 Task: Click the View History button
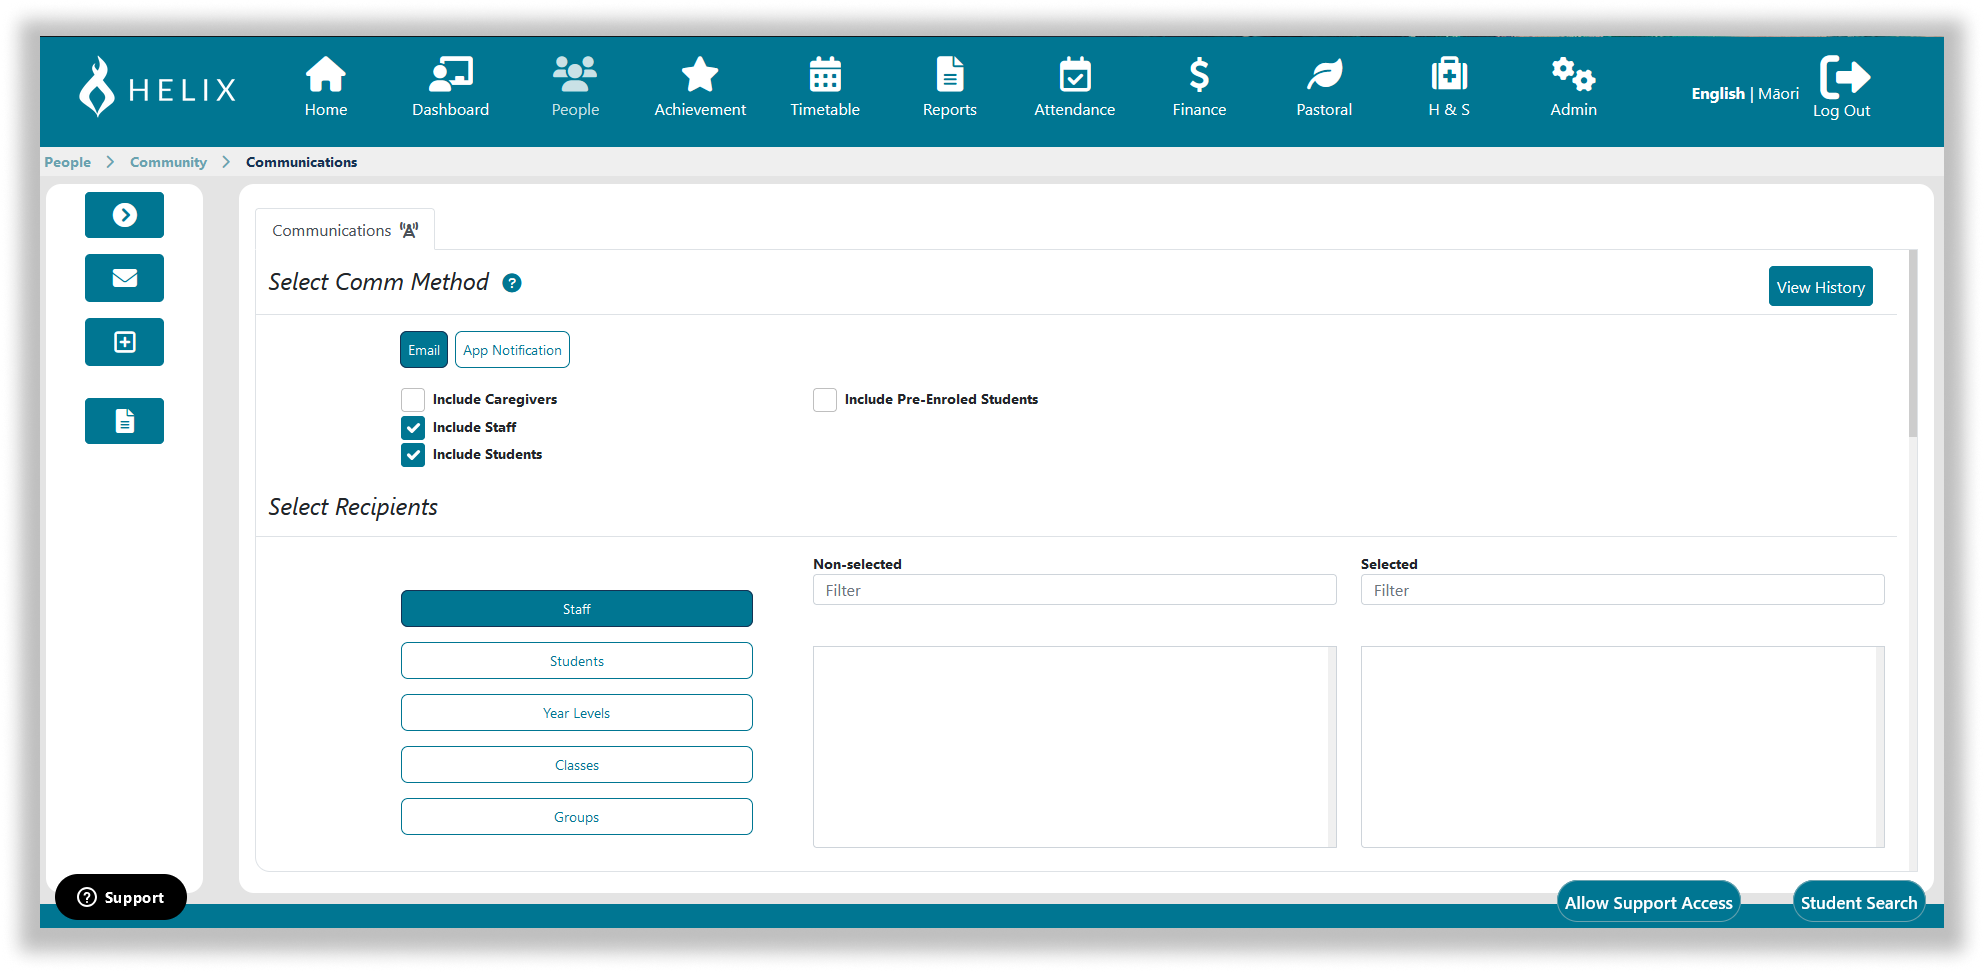tap(1820, 287)
